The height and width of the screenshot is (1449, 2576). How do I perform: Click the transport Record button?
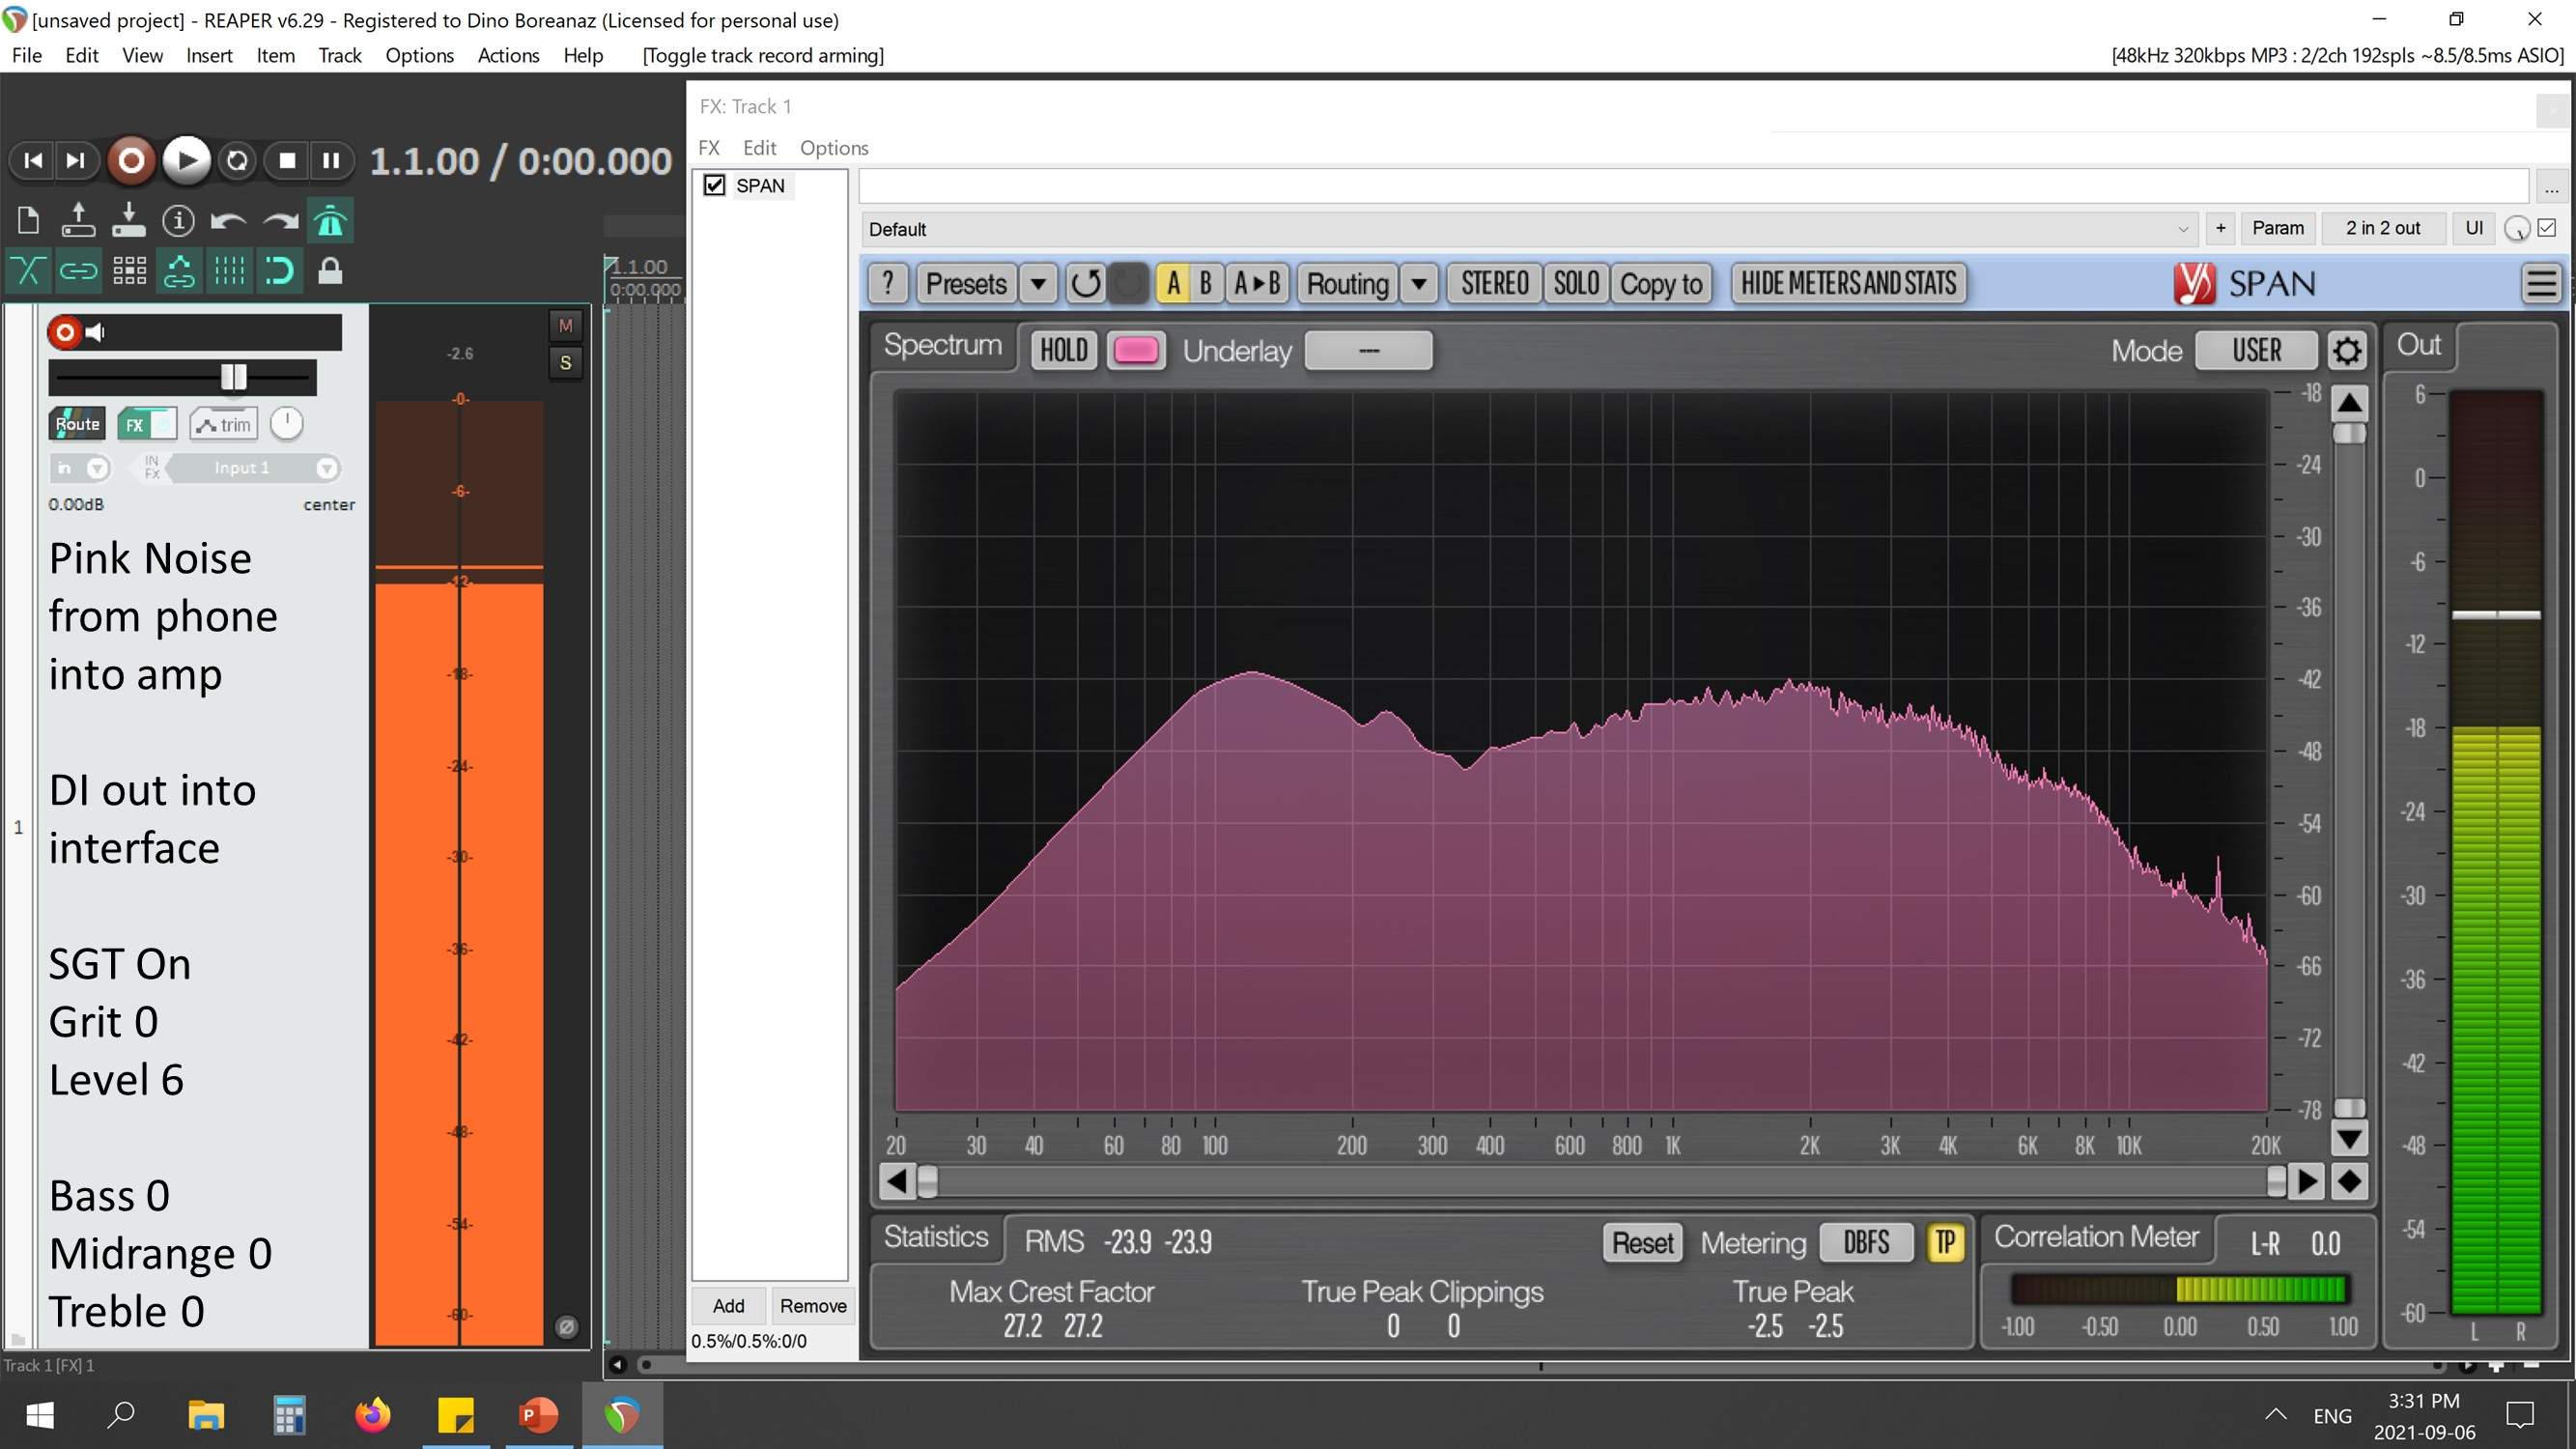pos(131,160)
